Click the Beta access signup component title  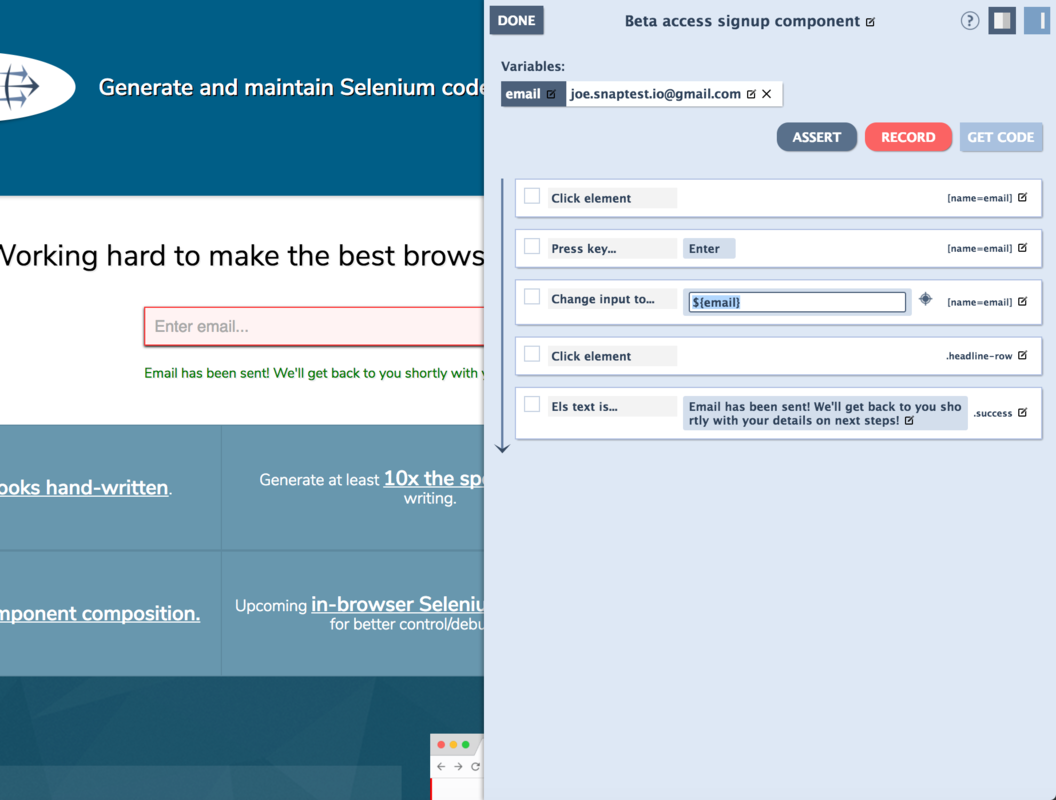(742, 22)
